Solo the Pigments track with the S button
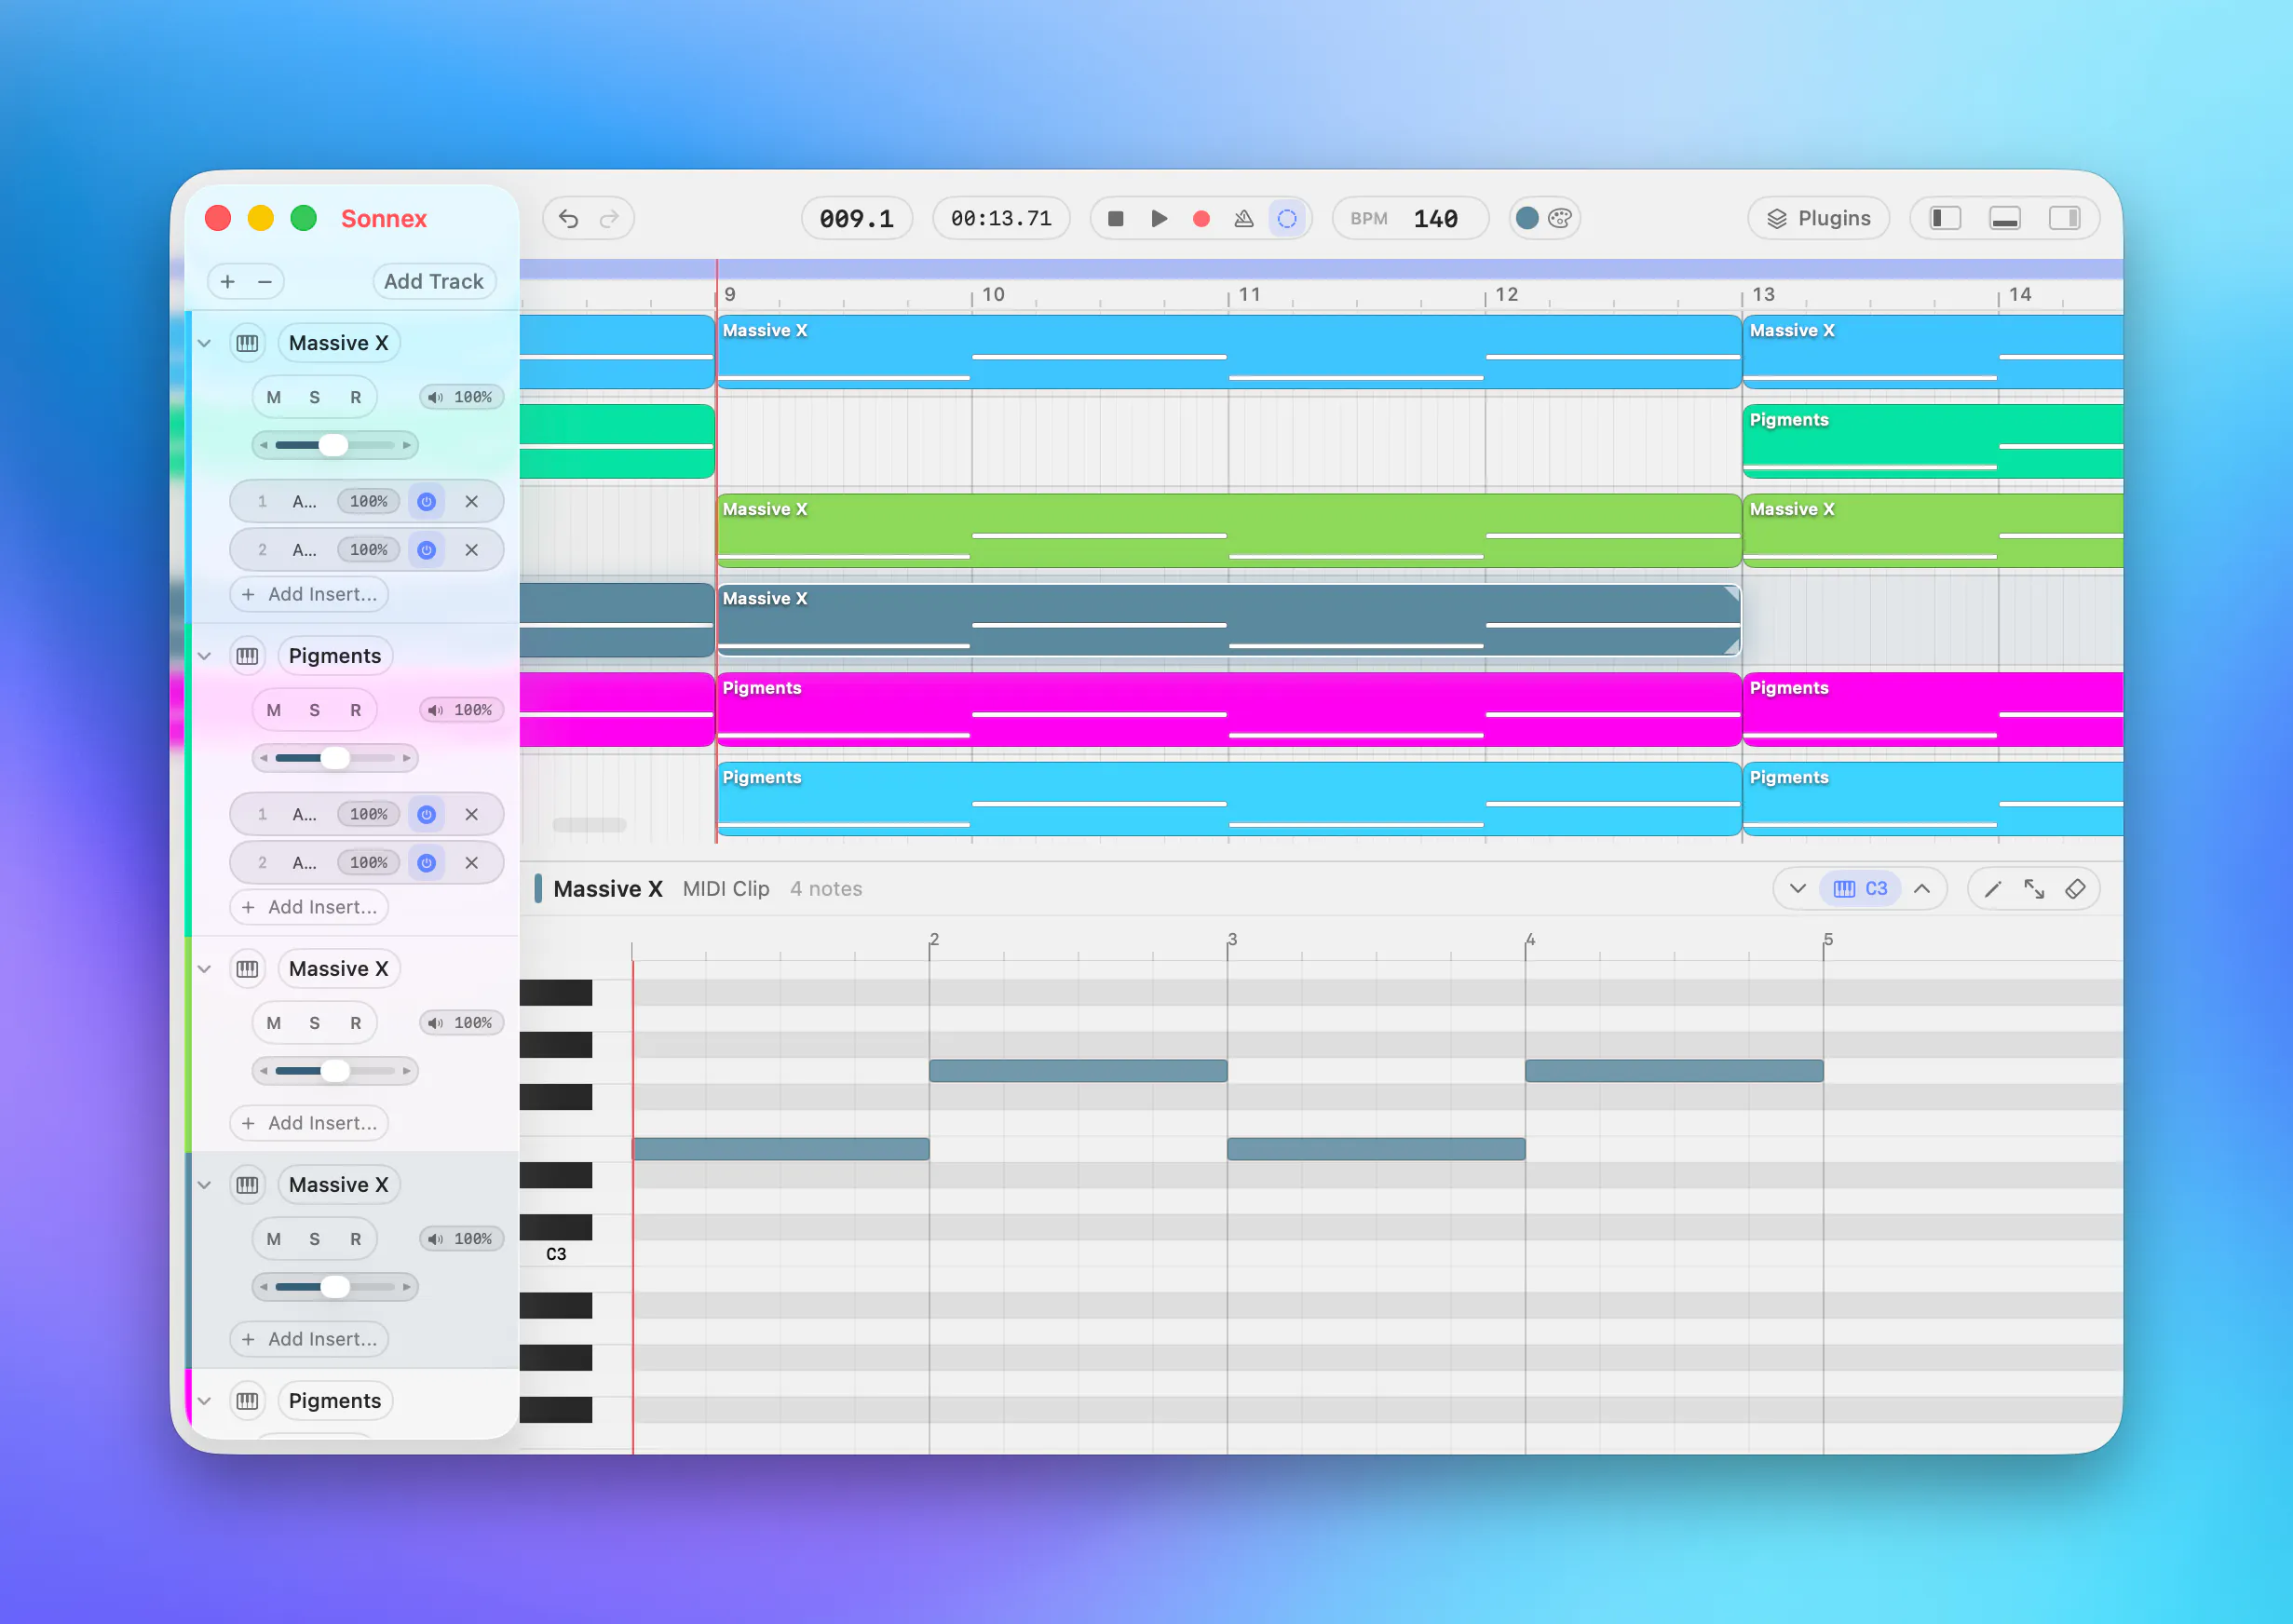 pyautogui.click(x=315, y=711)
